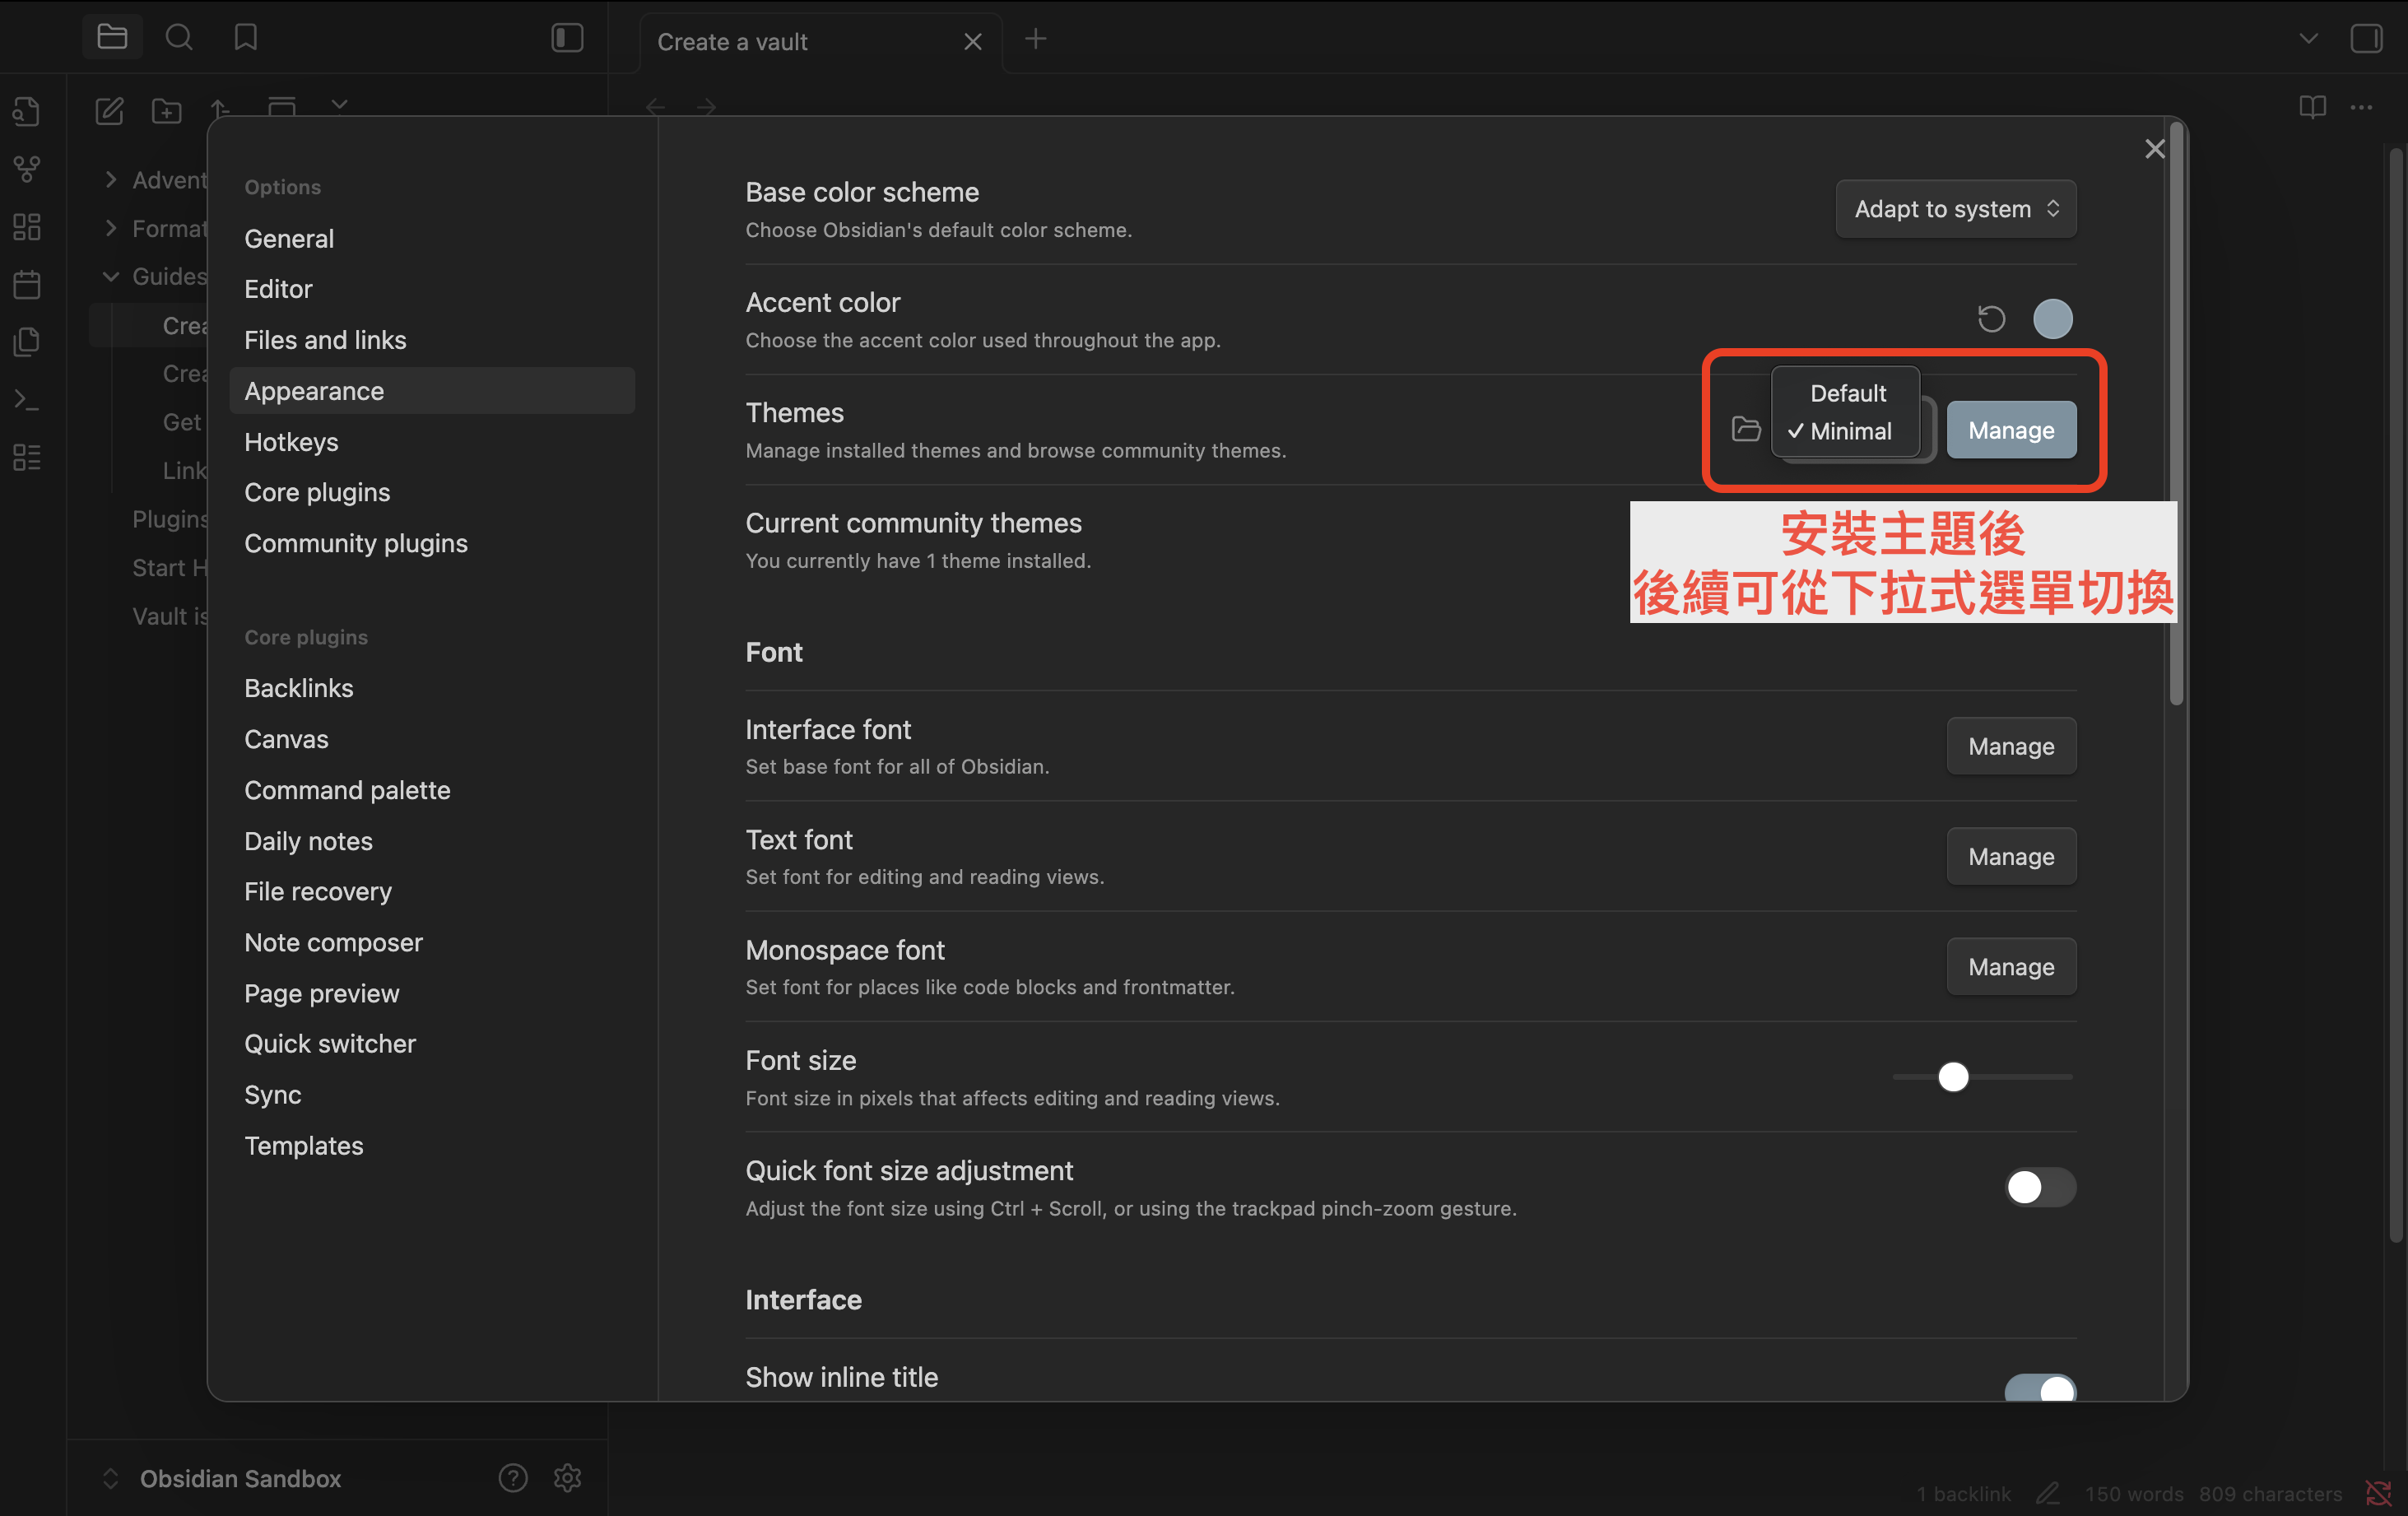Open the daily note calendar icon
Viewport: 2408px width, 1516px height.
coord(27,284)
